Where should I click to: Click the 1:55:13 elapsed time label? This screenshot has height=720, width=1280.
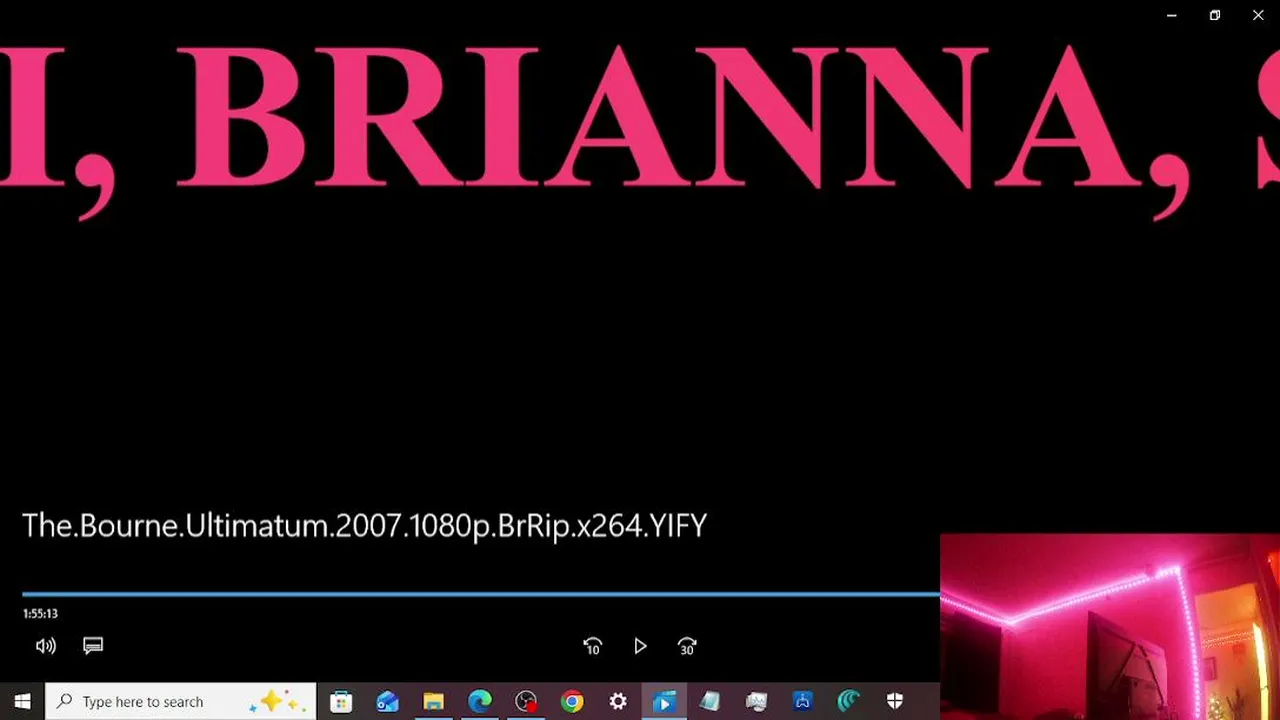click(40, 614)
